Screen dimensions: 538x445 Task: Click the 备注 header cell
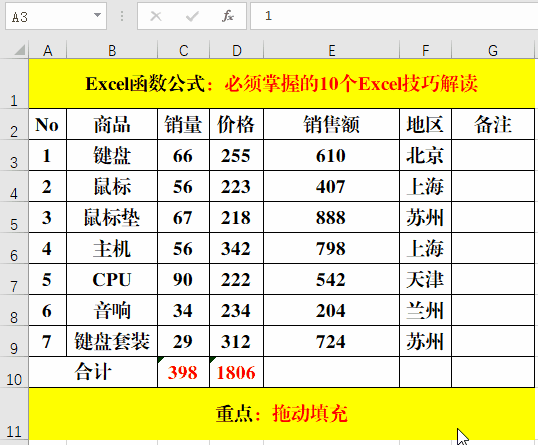tap(493, 124)
